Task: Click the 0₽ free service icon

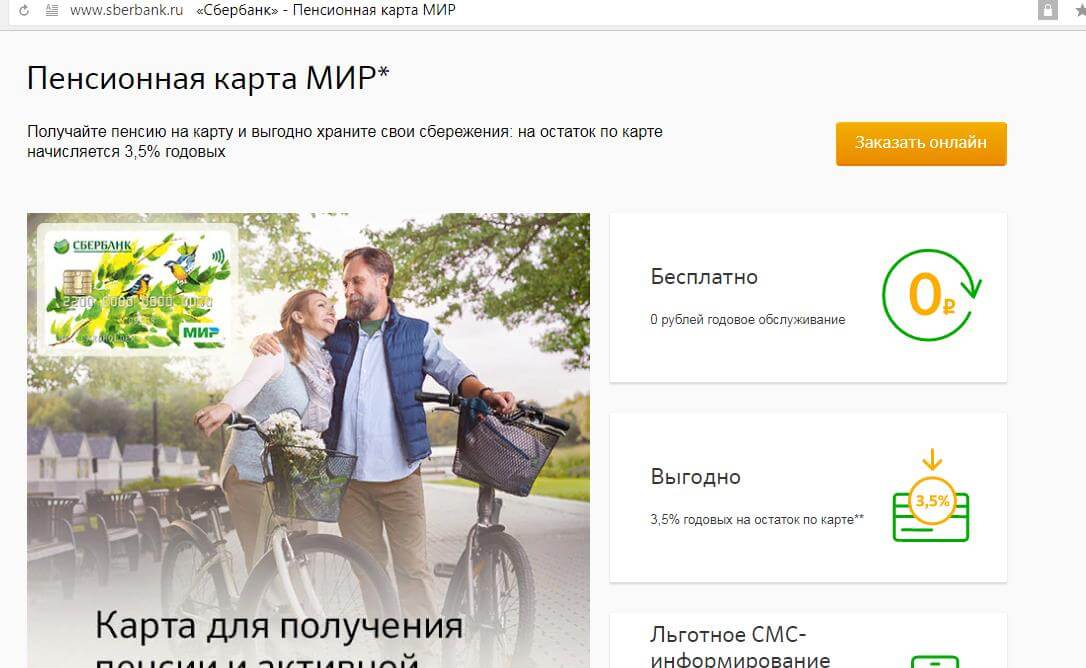Action: point(932,295)
